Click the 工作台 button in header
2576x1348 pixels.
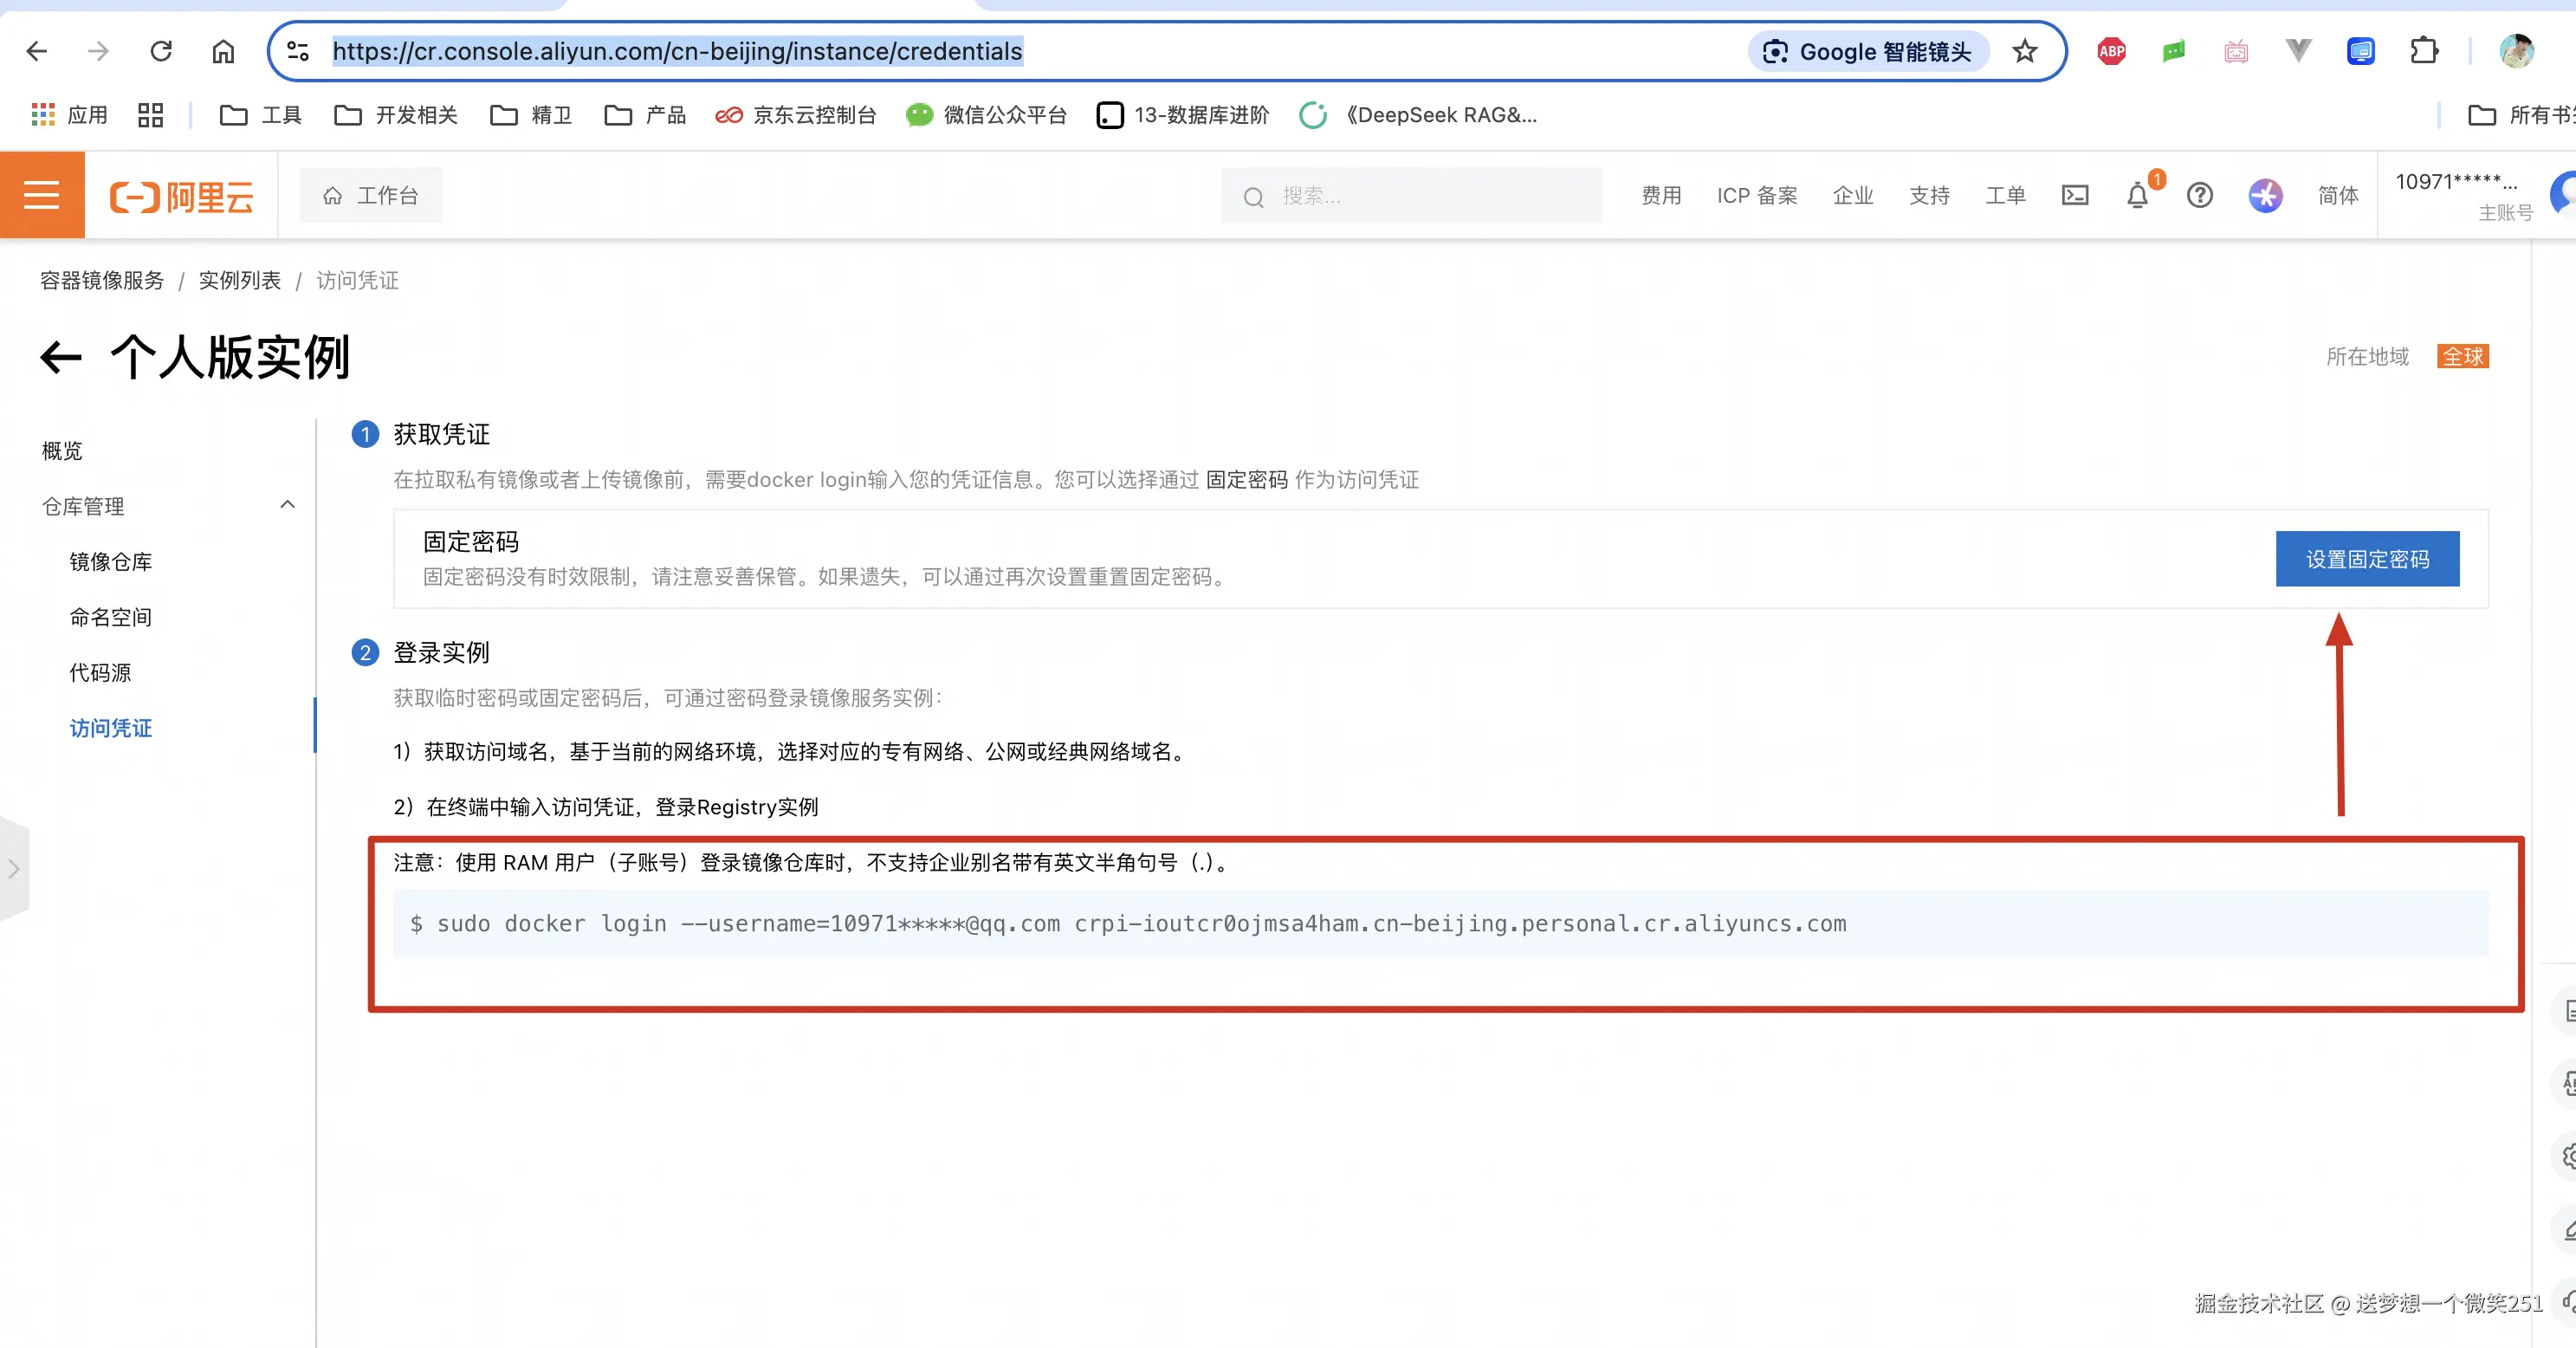(x=371, y=195)
